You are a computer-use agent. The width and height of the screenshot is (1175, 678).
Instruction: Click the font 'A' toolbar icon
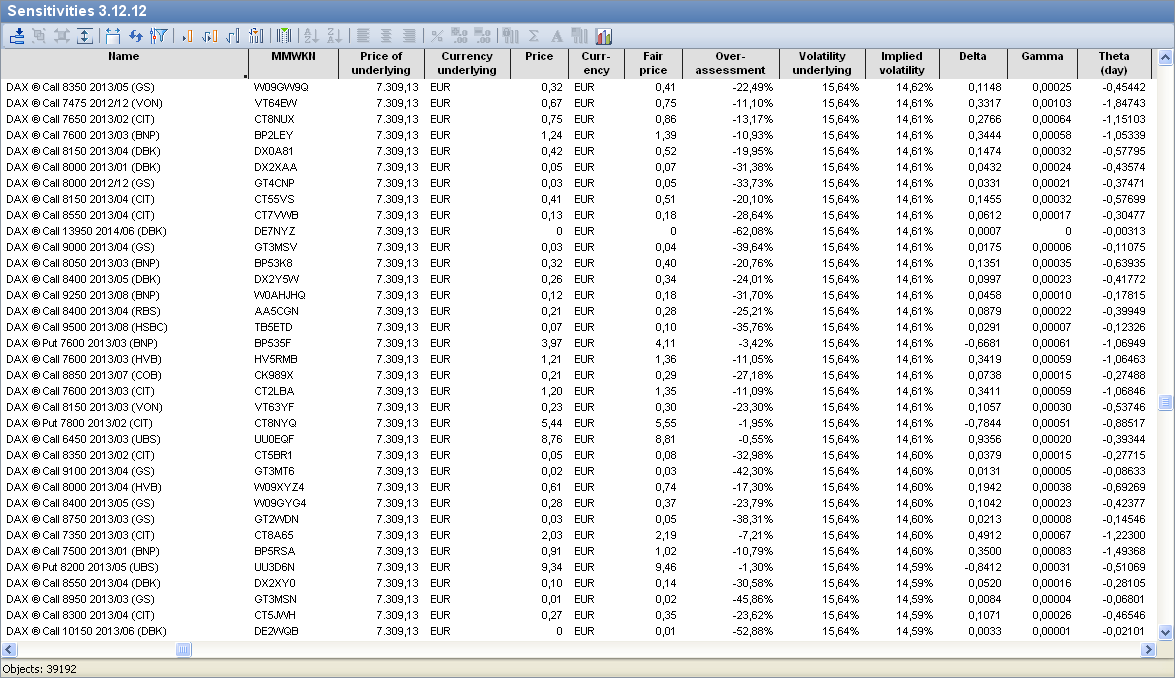click(557, 36)
